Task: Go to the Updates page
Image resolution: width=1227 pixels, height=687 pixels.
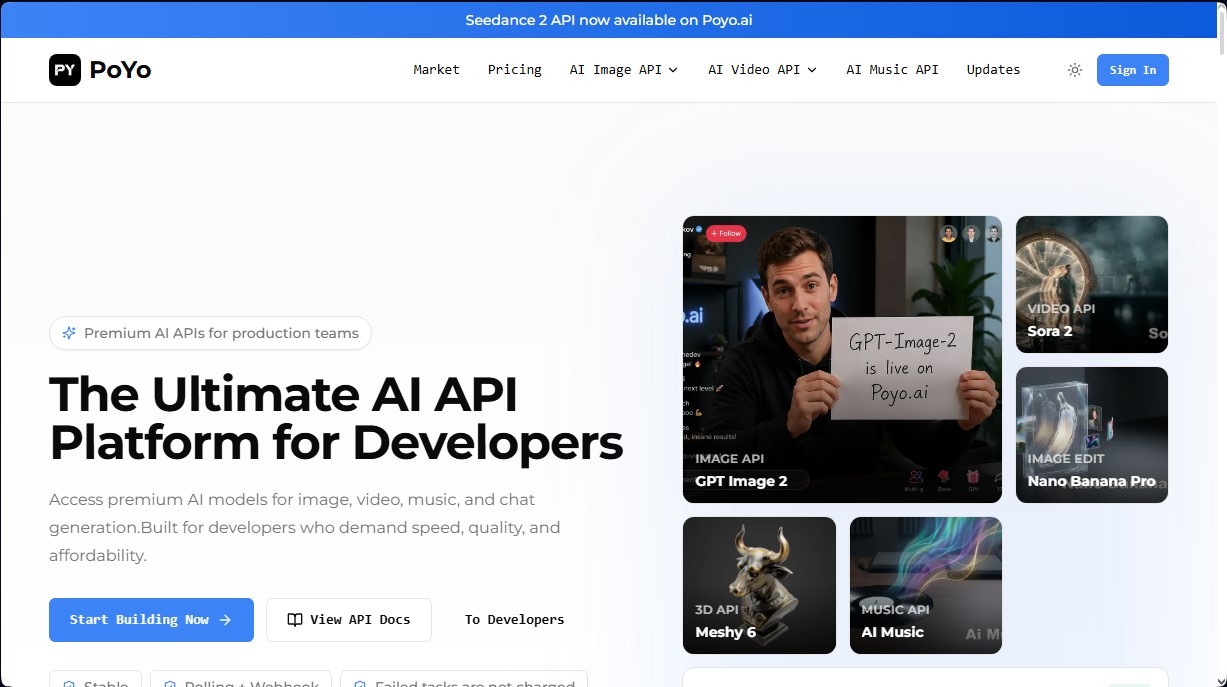Action: coord(993,70)
